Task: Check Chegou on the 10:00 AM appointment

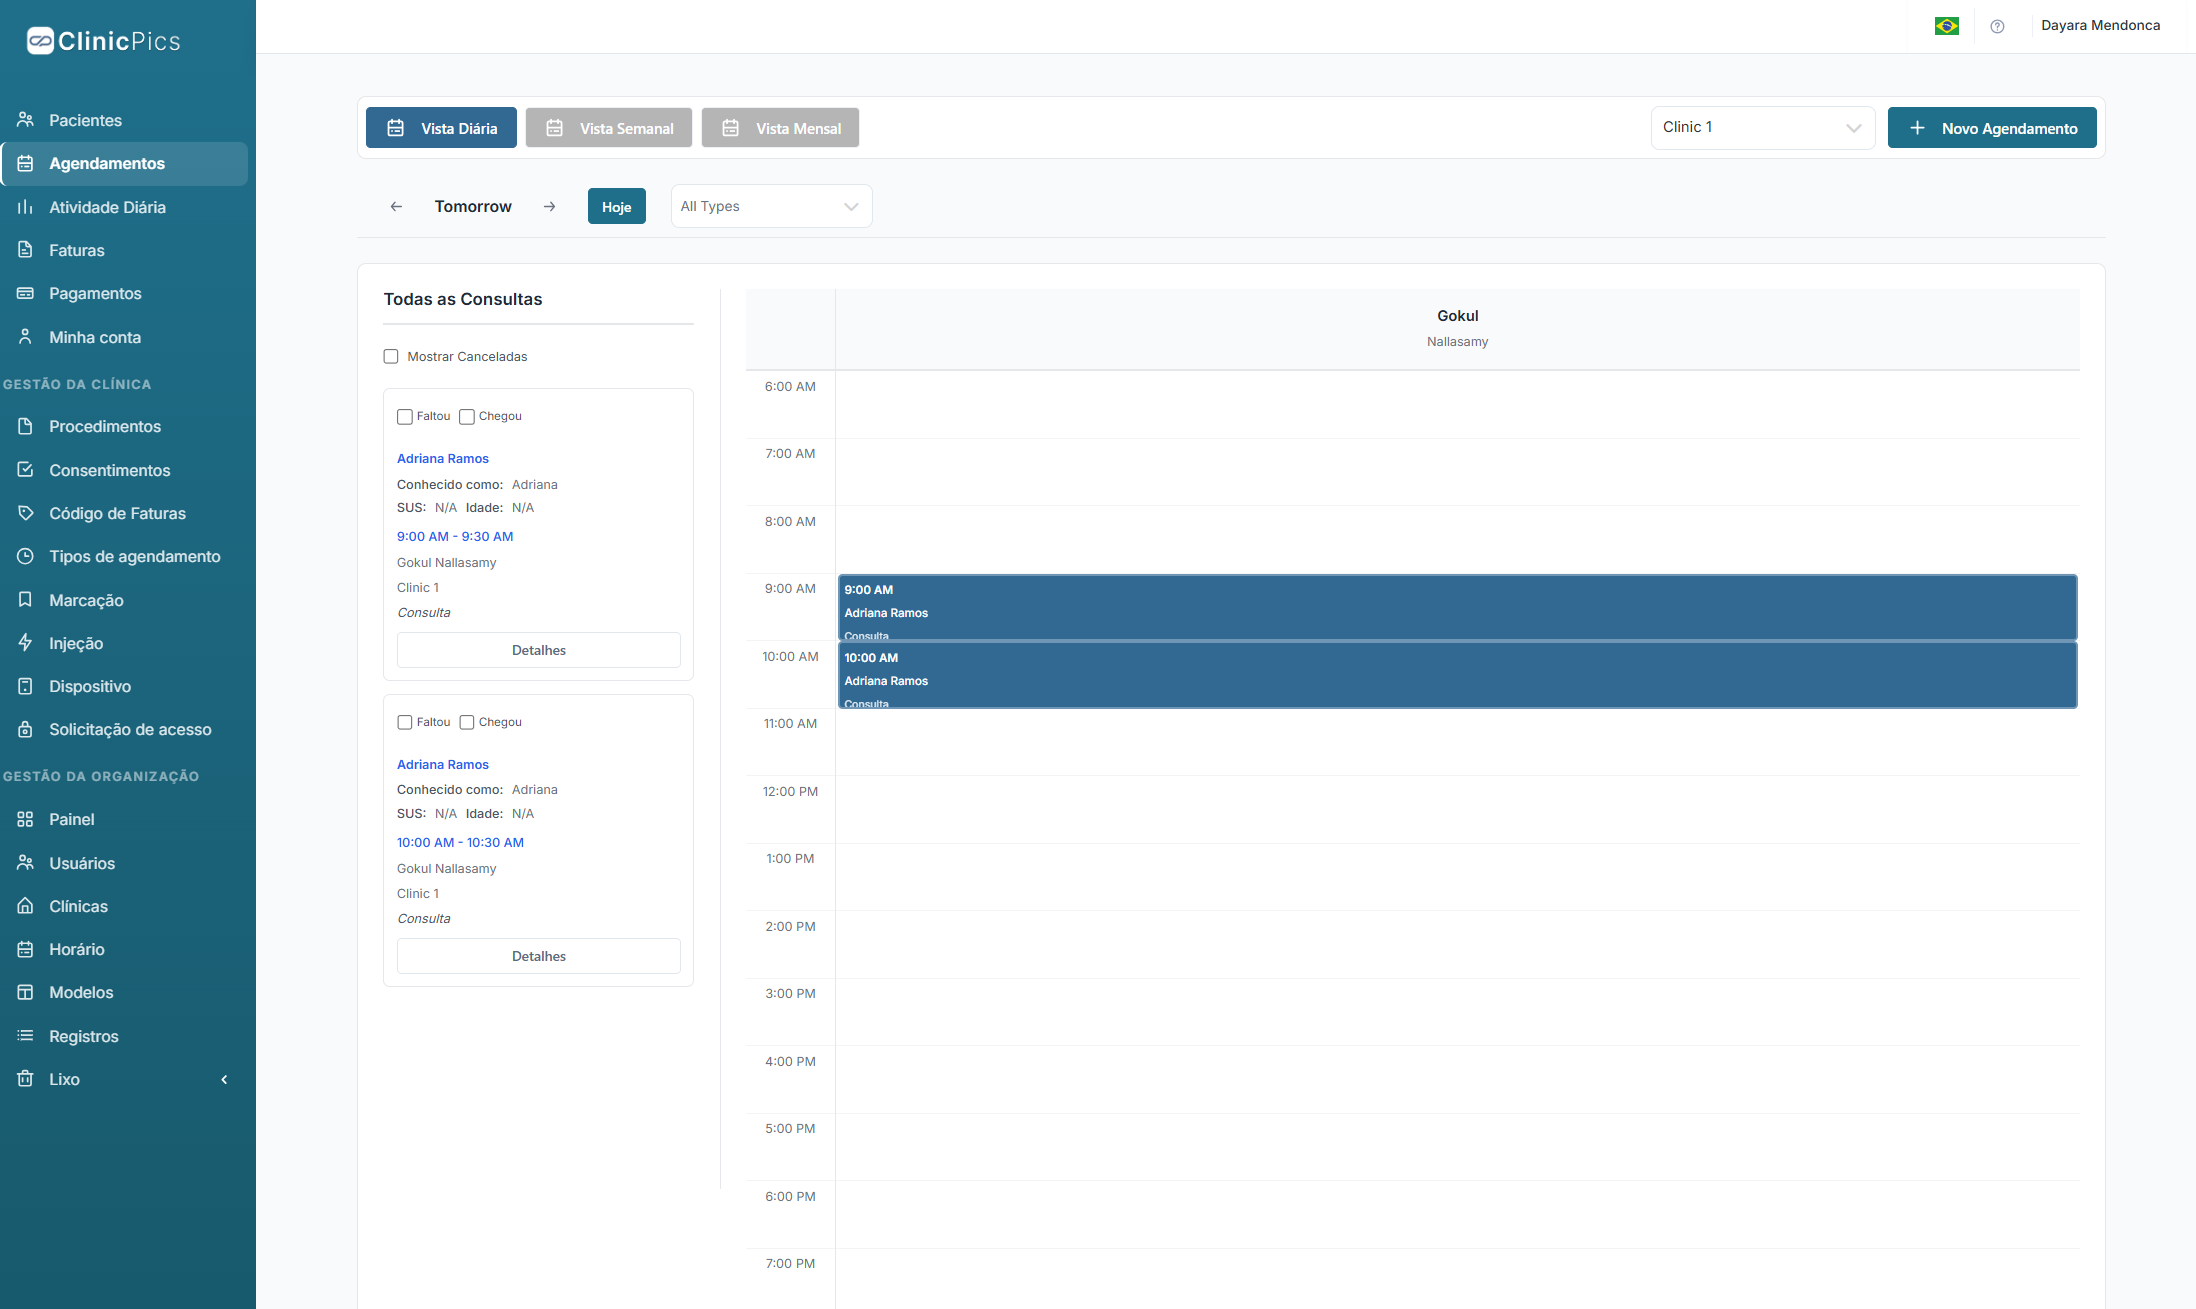Action: point(467,722)
